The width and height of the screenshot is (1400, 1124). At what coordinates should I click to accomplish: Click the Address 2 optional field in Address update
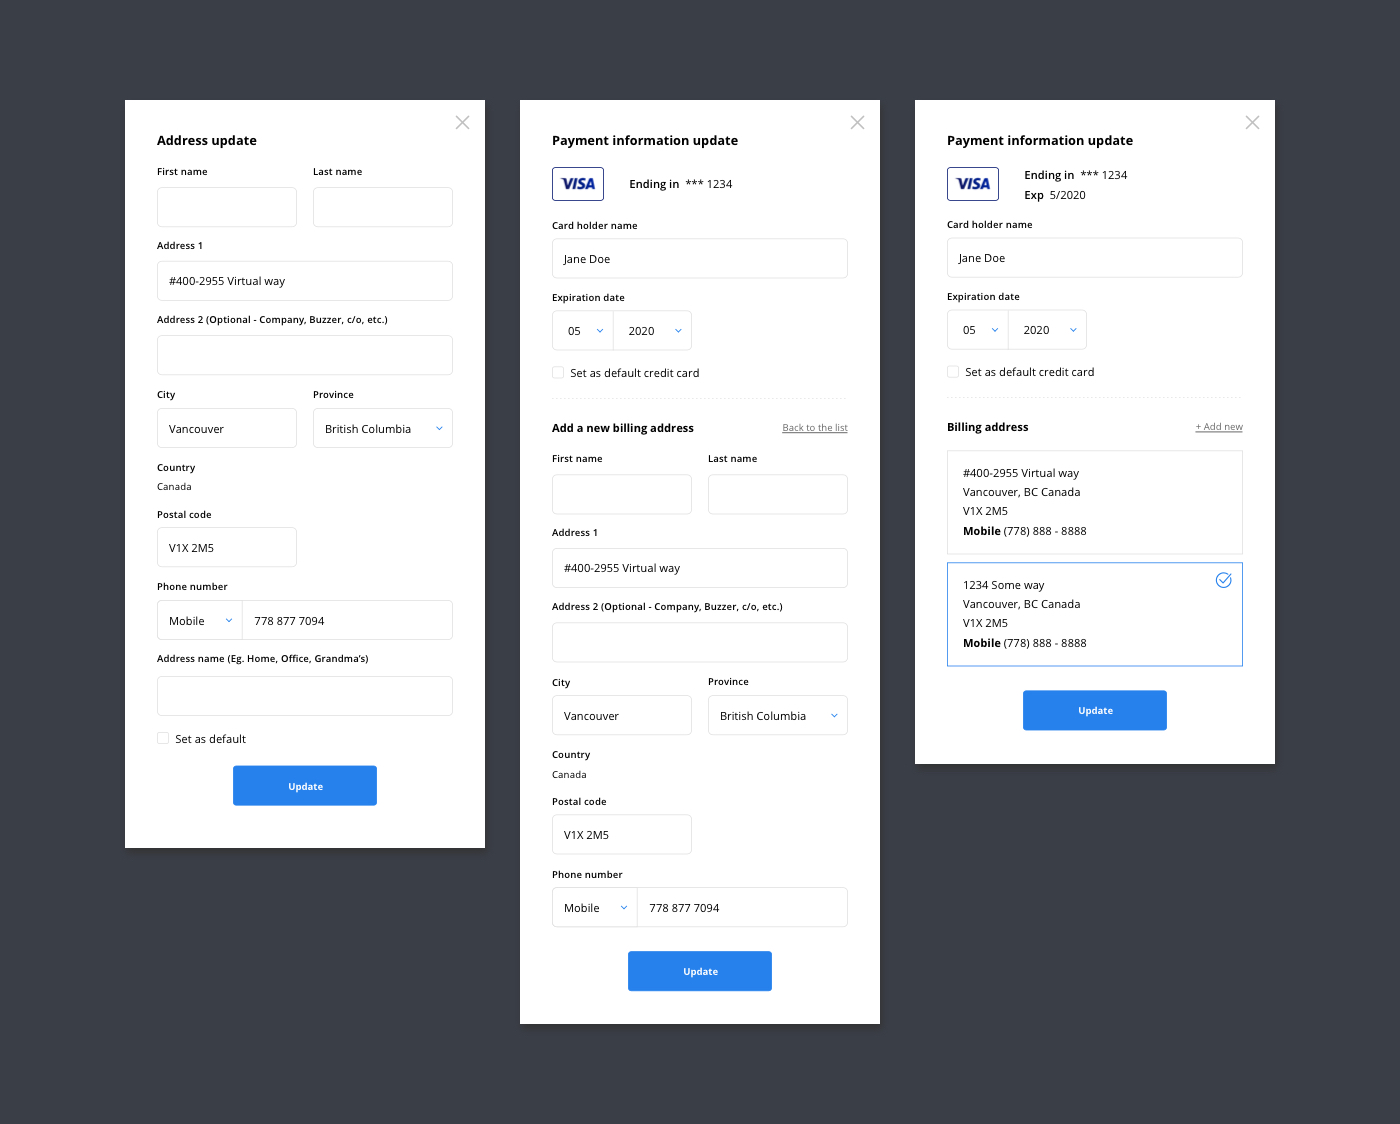[x=305, y=355]
